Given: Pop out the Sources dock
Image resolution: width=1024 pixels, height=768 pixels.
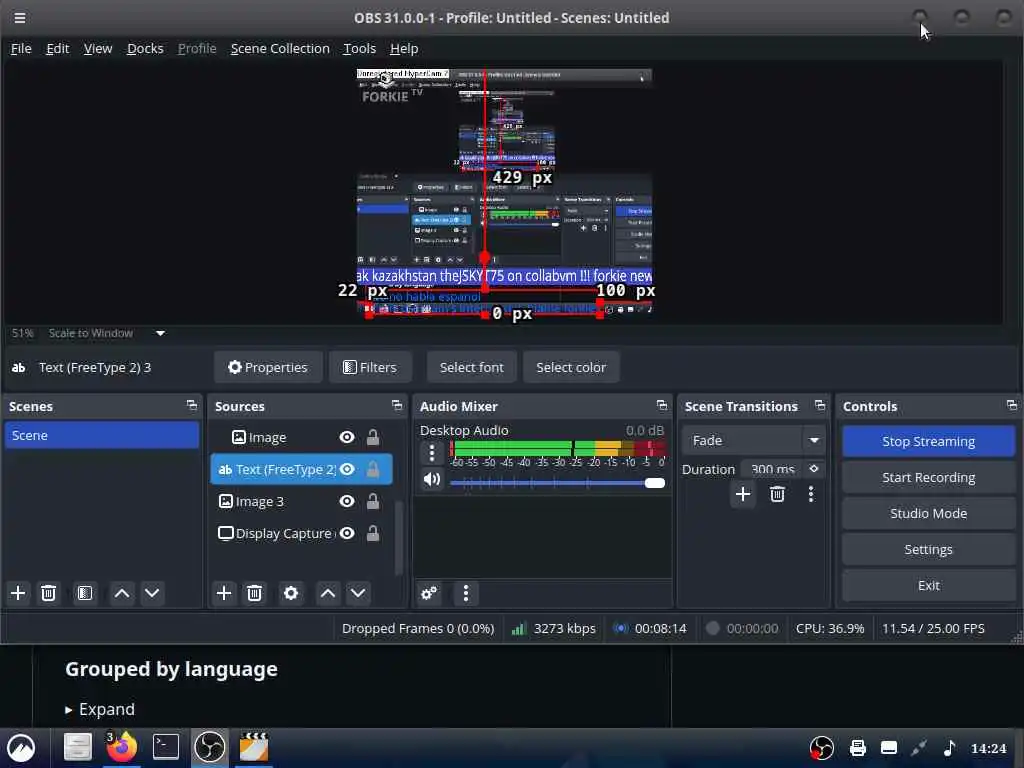Looking at the screenshot, I should tap(397, 406).
